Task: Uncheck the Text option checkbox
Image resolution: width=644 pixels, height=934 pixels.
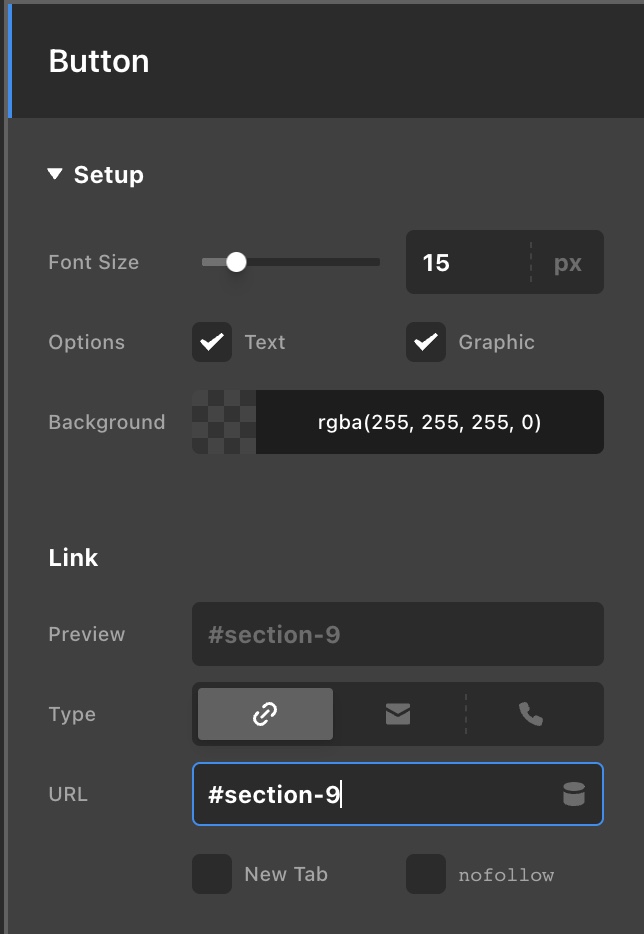Action: [212, 342]
